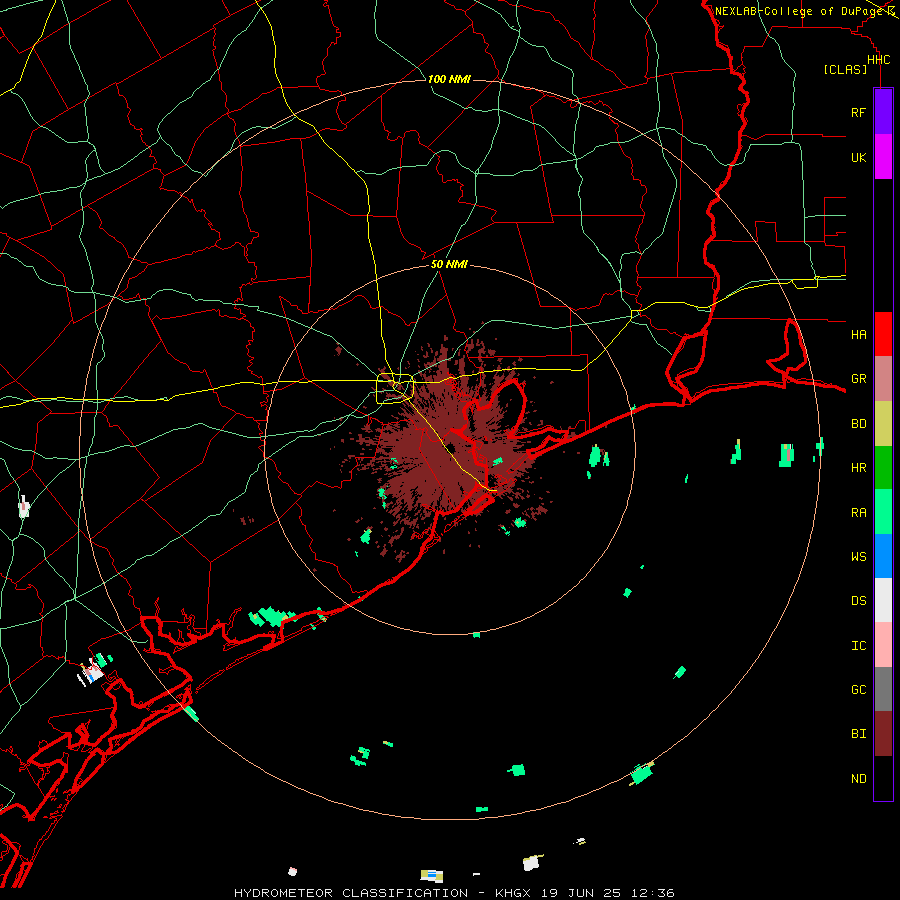Click the 'HR' legend label

[858, 468]
